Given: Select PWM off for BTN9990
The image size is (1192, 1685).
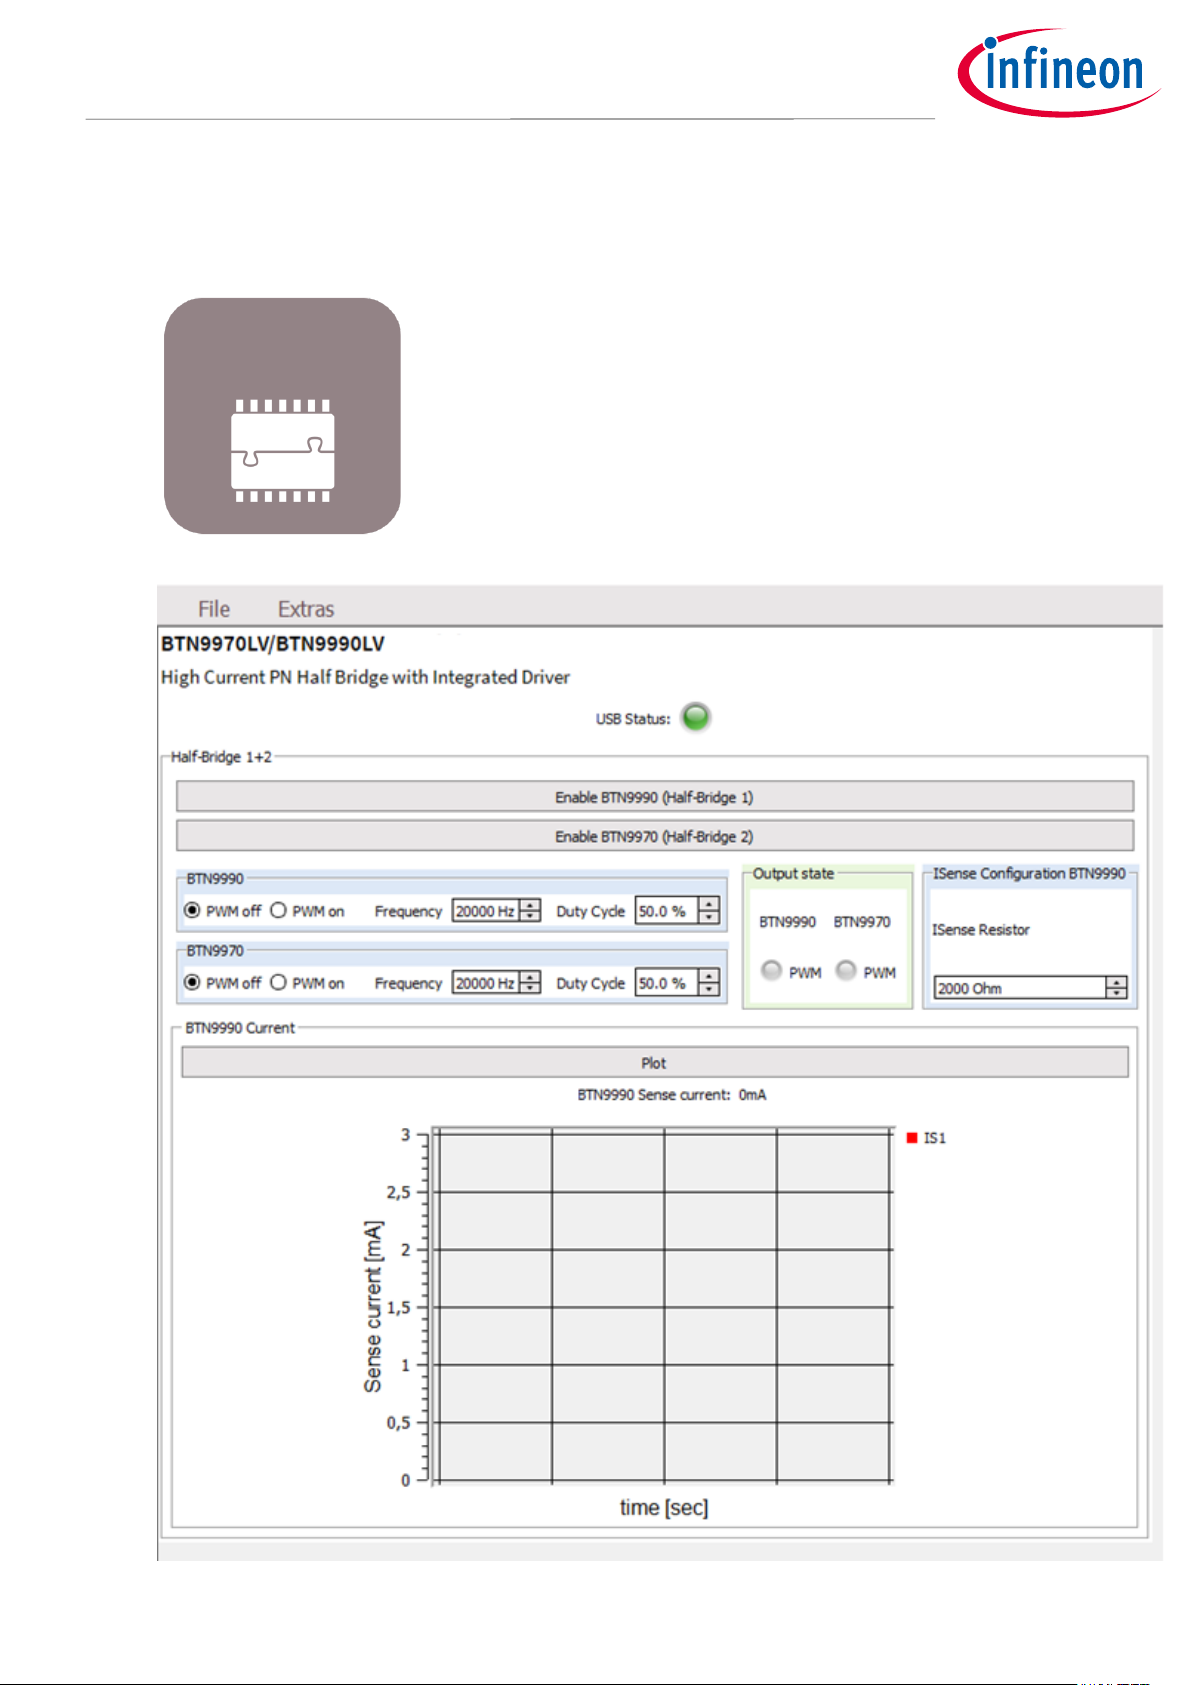Looking at the screenshot, I should (x=193, y=911).
